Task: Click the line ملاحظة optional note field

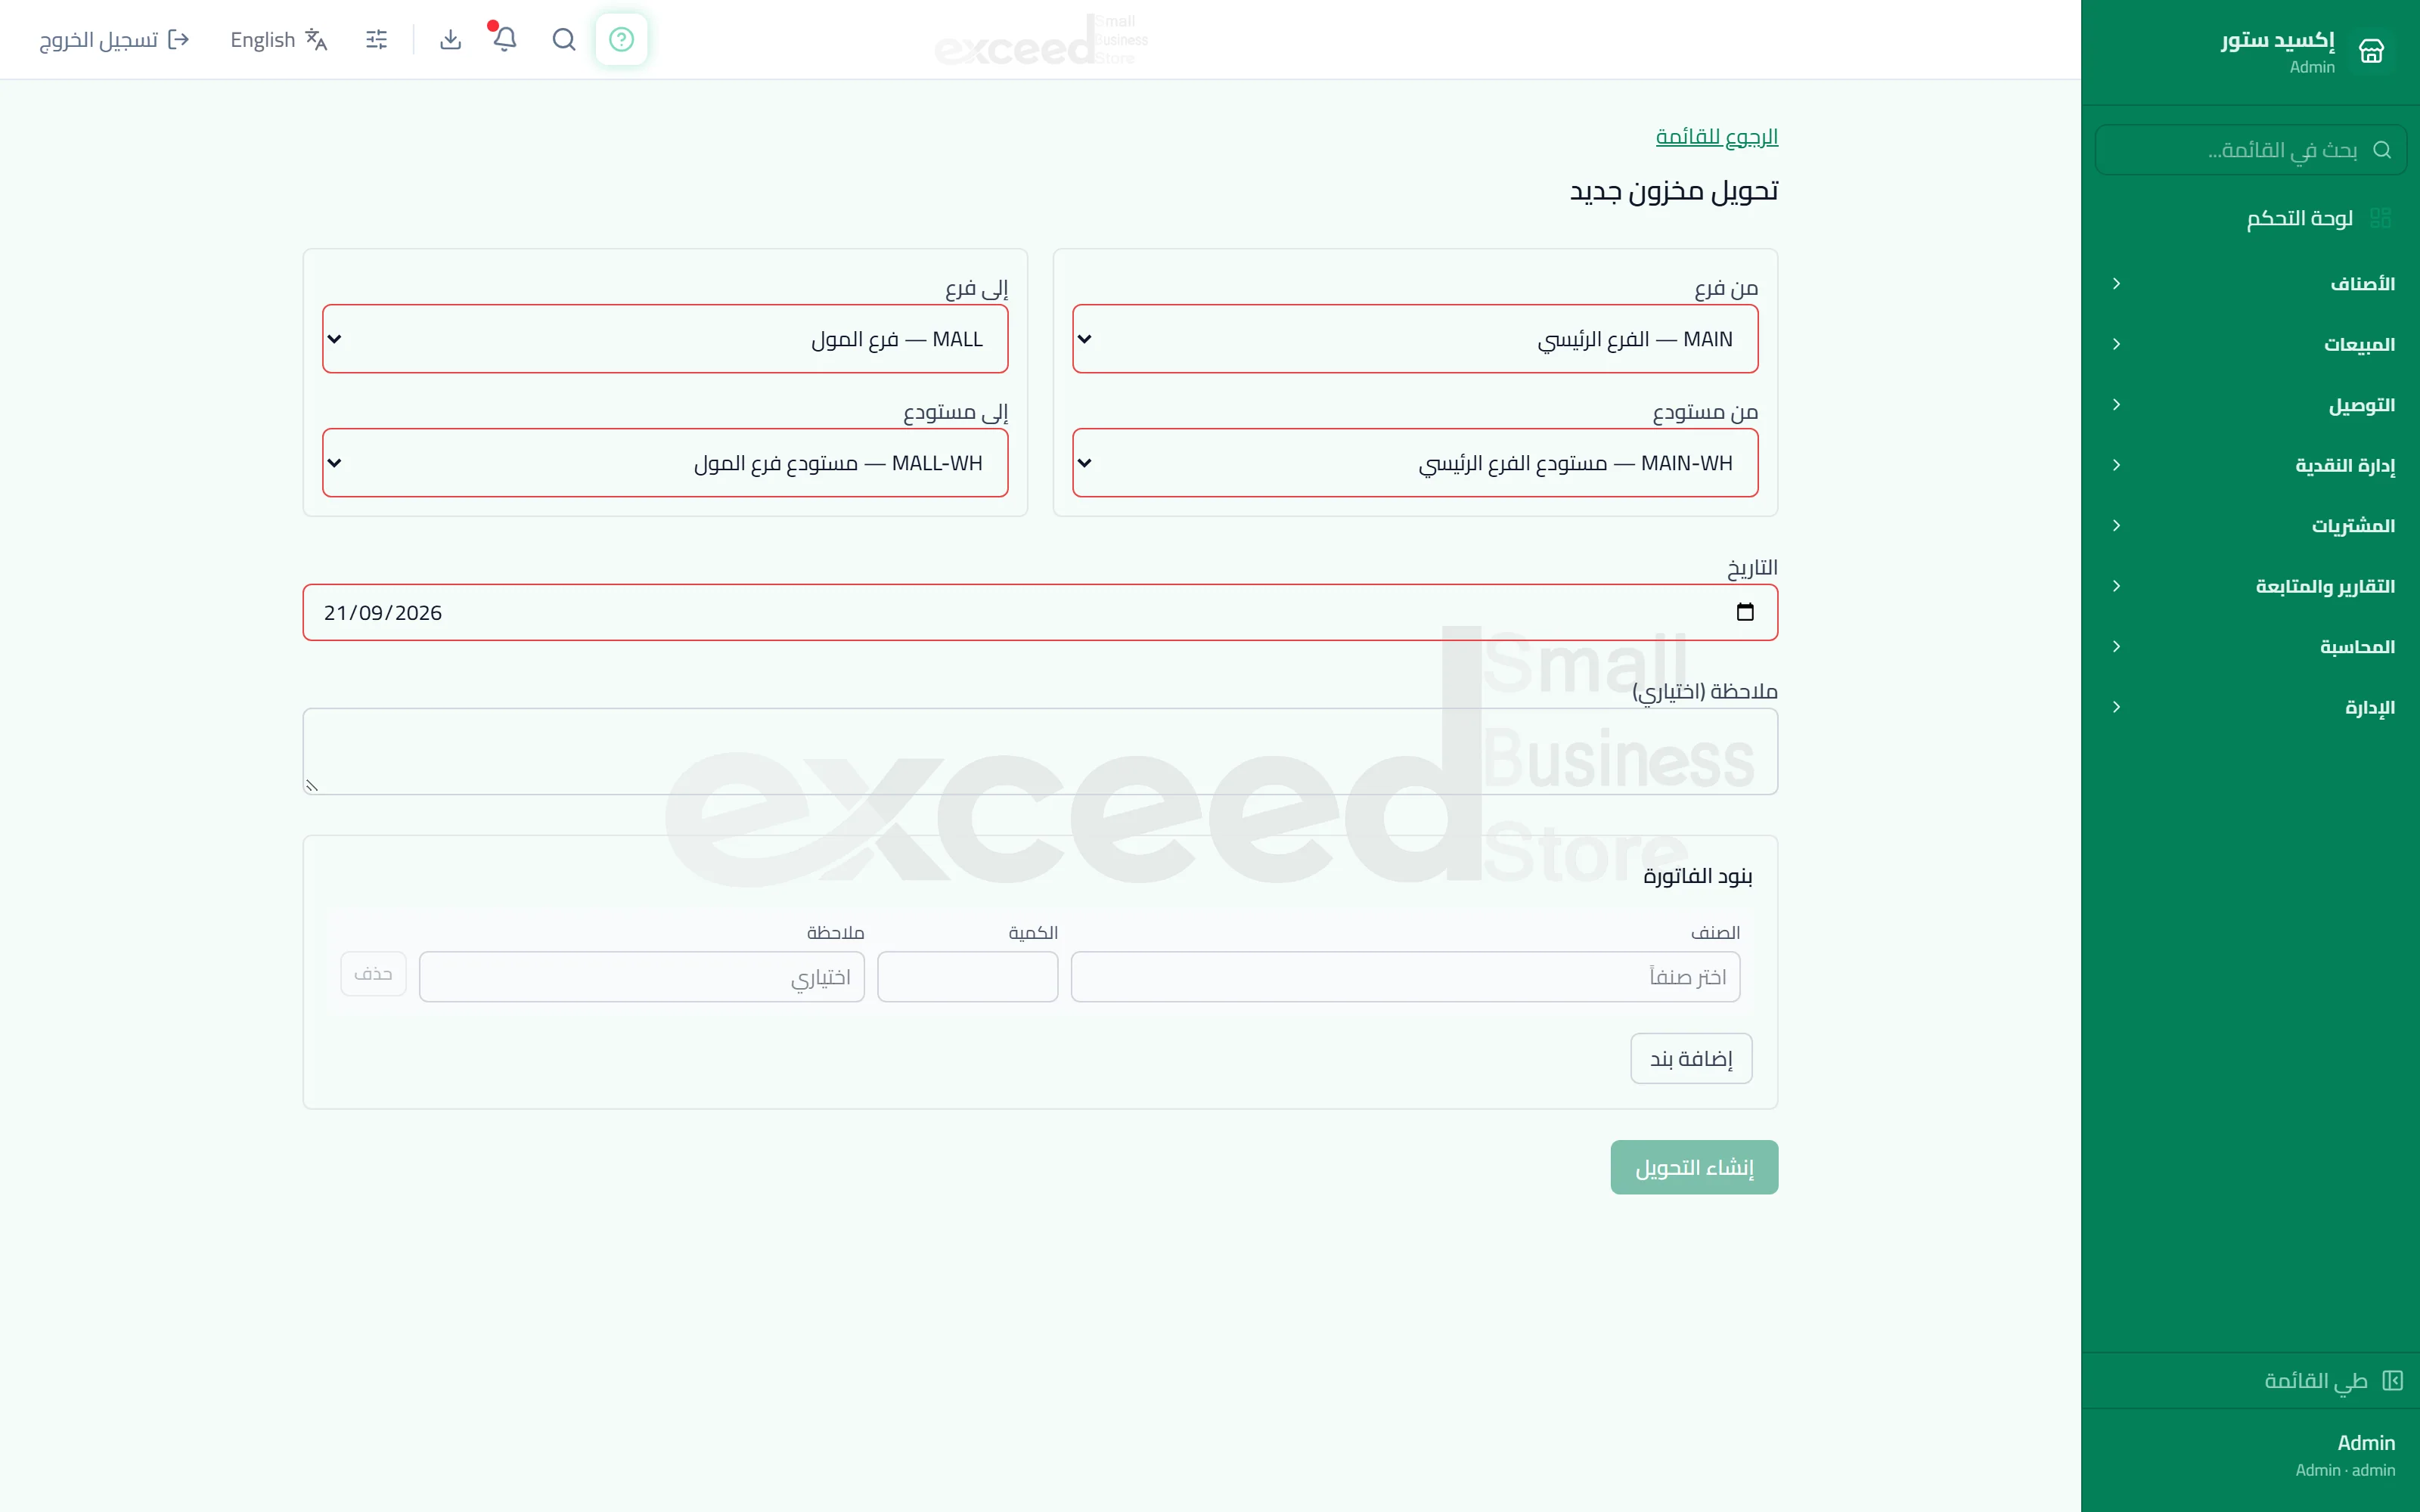Action: (641, 976)
